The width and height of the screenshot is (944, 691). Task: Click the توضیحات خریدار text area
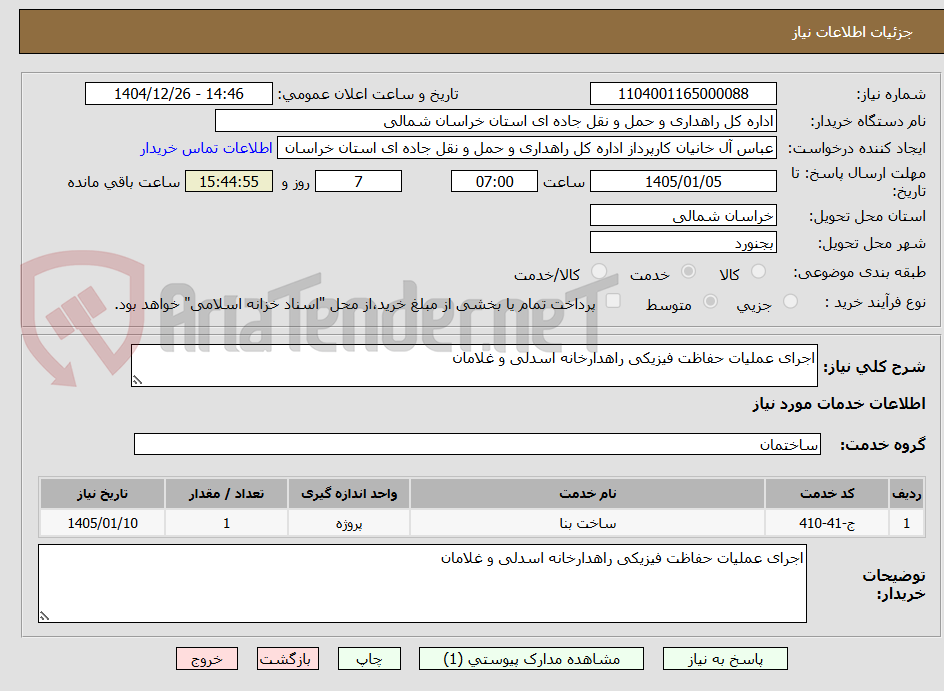[x=422, y=584]
